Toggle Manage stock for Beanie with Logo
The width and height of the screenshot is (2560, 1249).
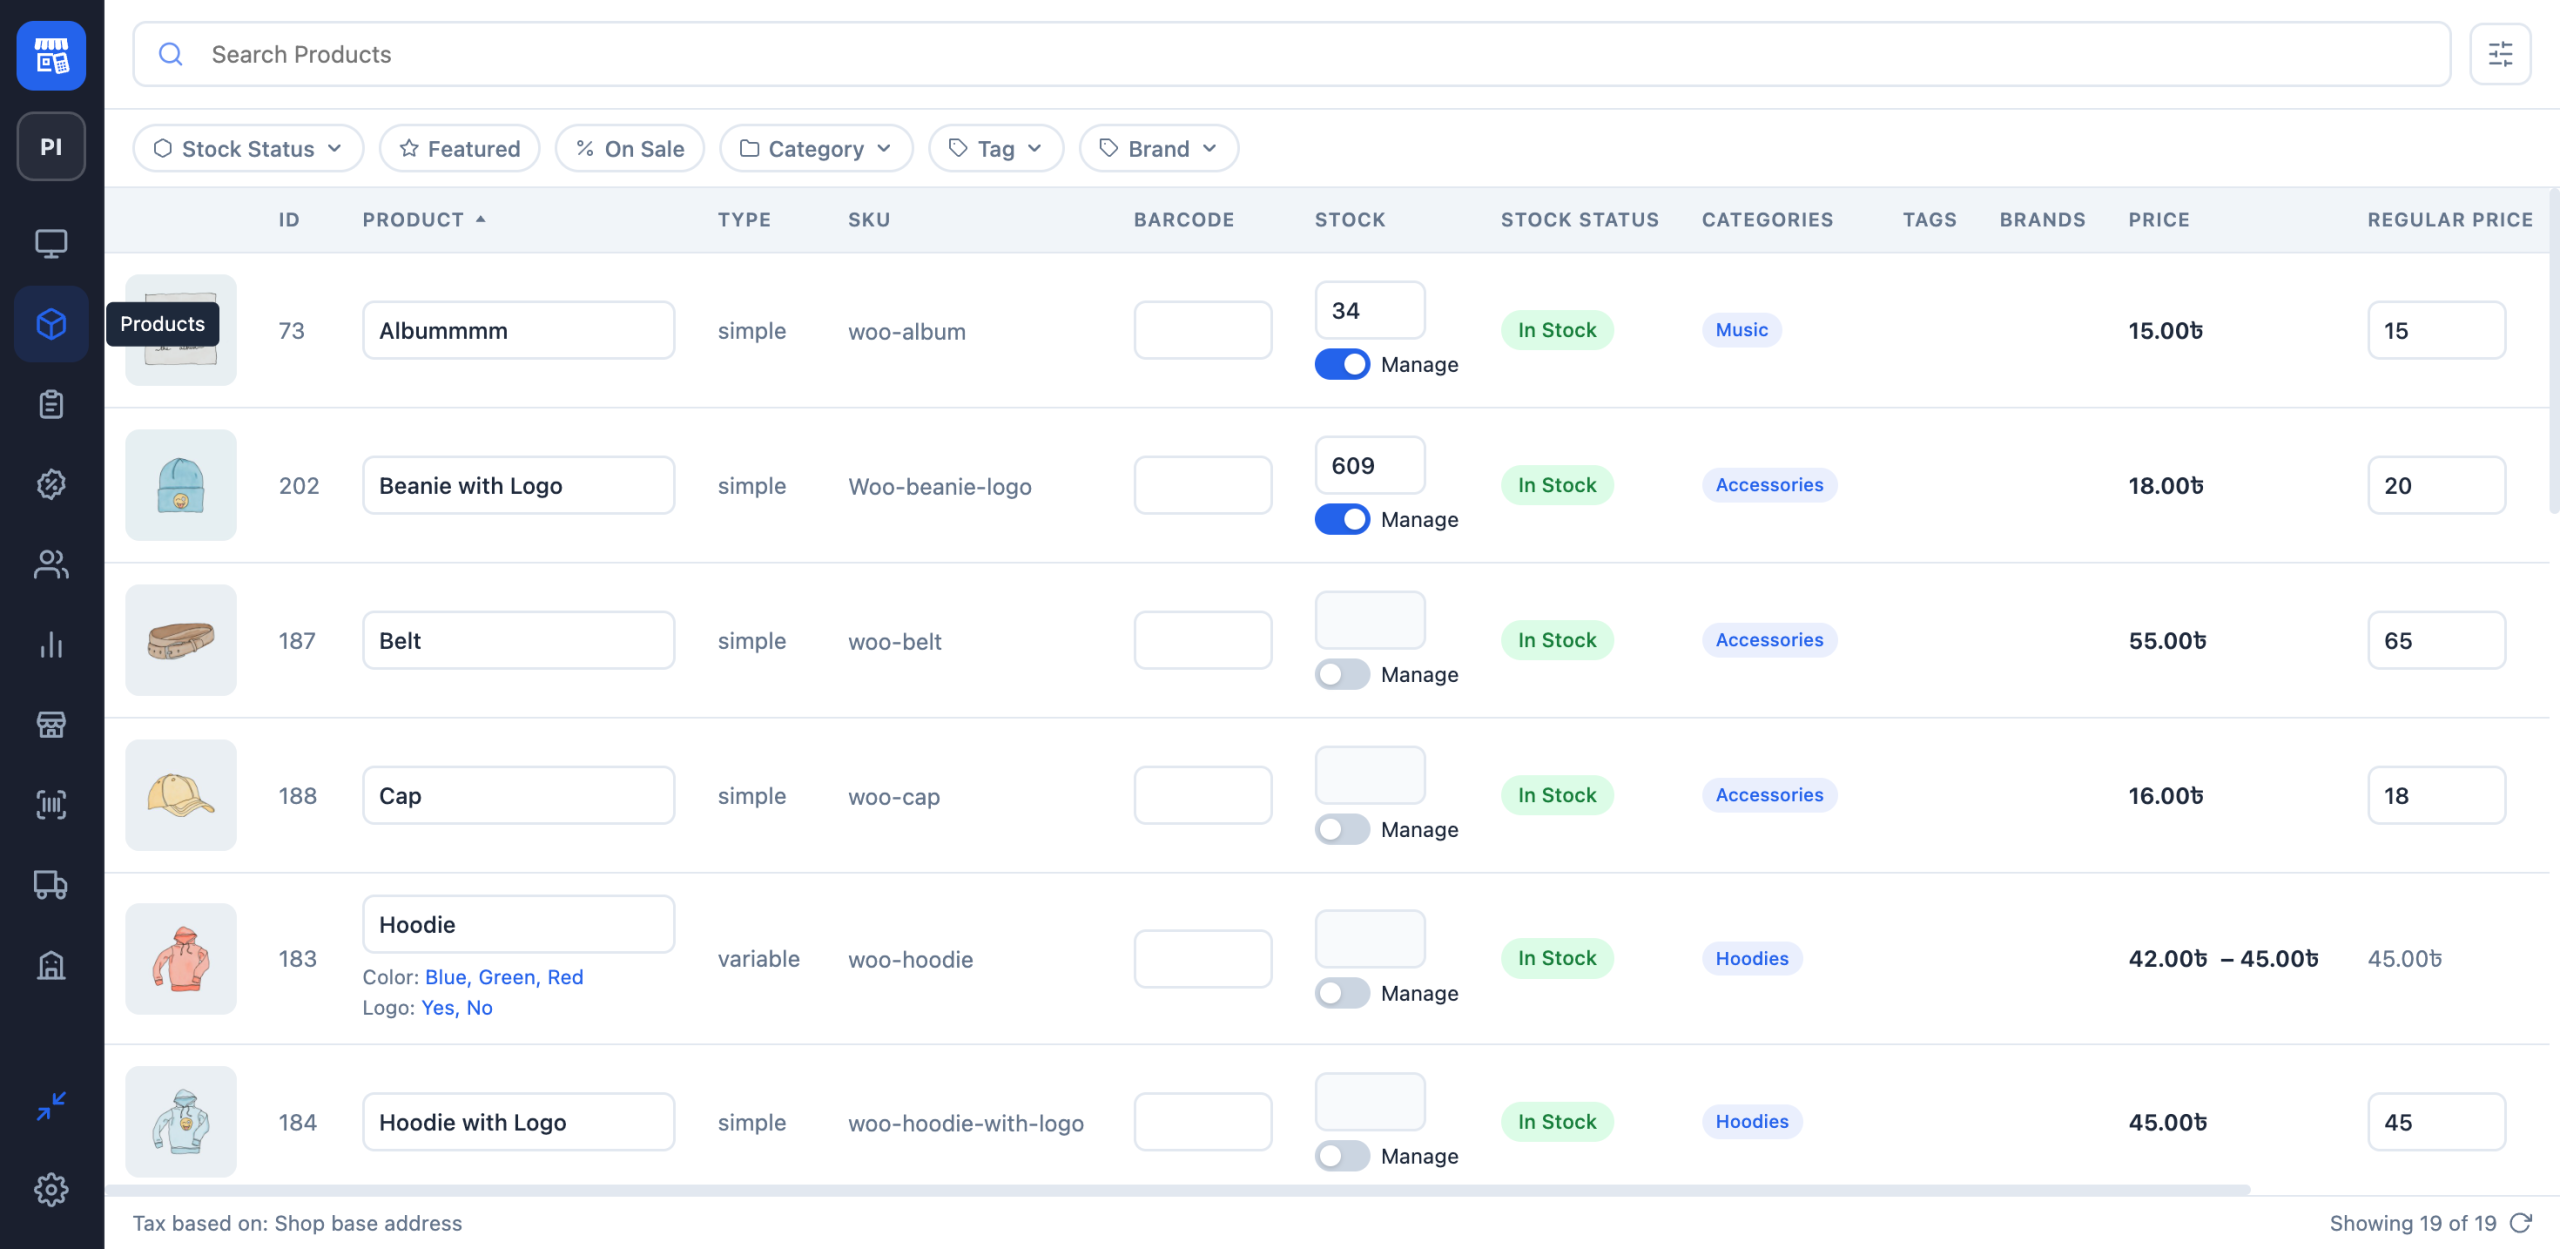click(1342, 519)
